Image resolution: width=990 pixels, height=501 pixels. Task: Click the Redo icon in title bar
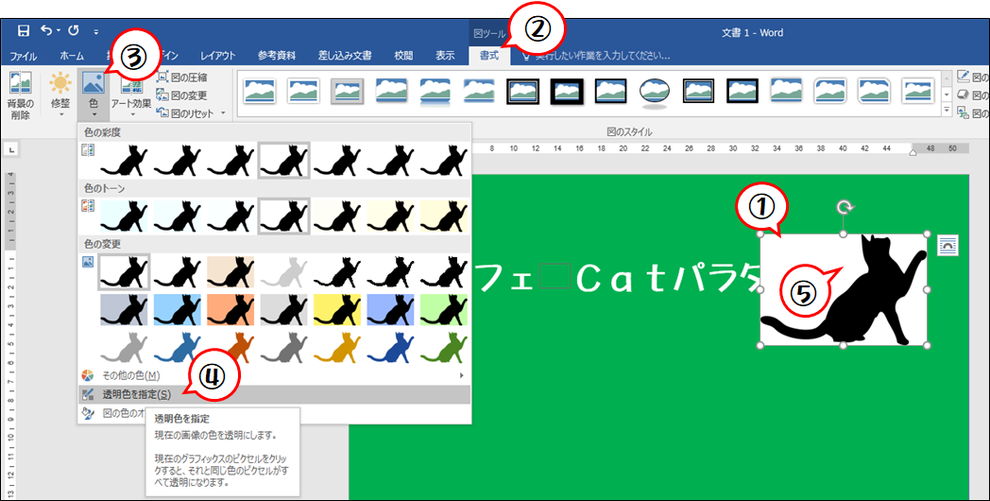[73, 30]
